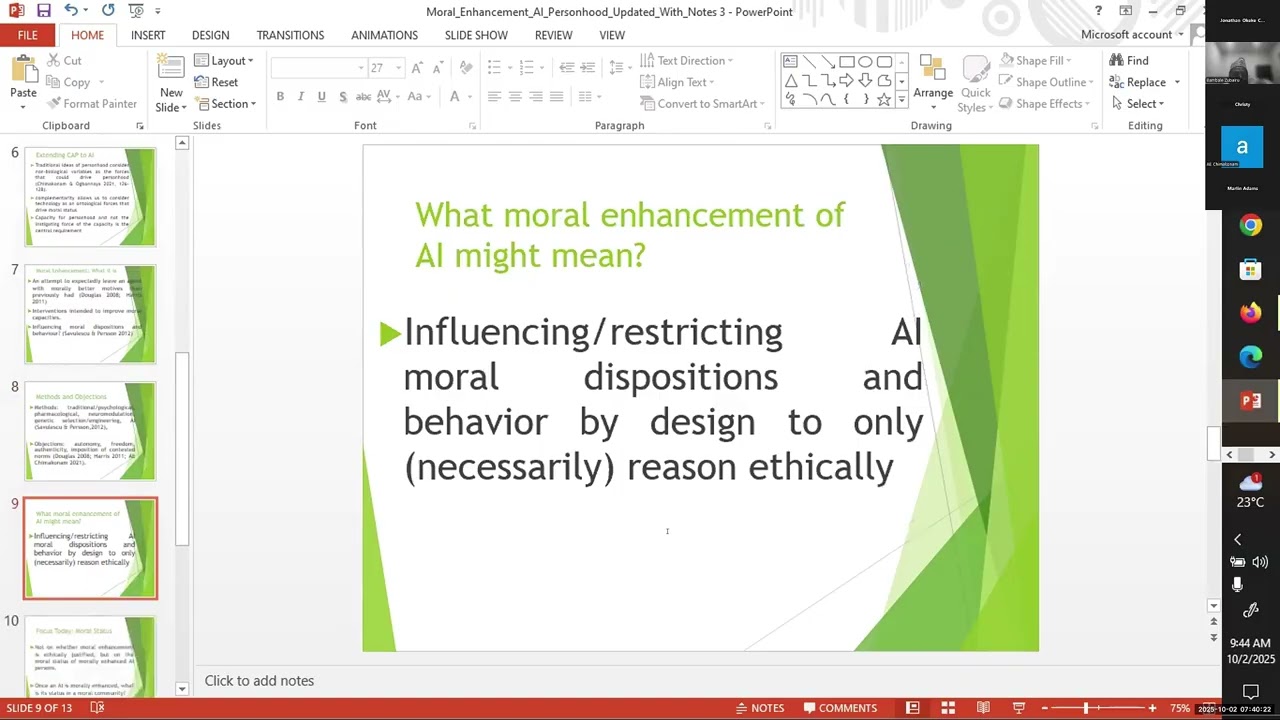Click the Undo arrow icon
Image resolution: width=1280 pixels, height=720 pixels.
pyautogui.click(x=71, y=11)
